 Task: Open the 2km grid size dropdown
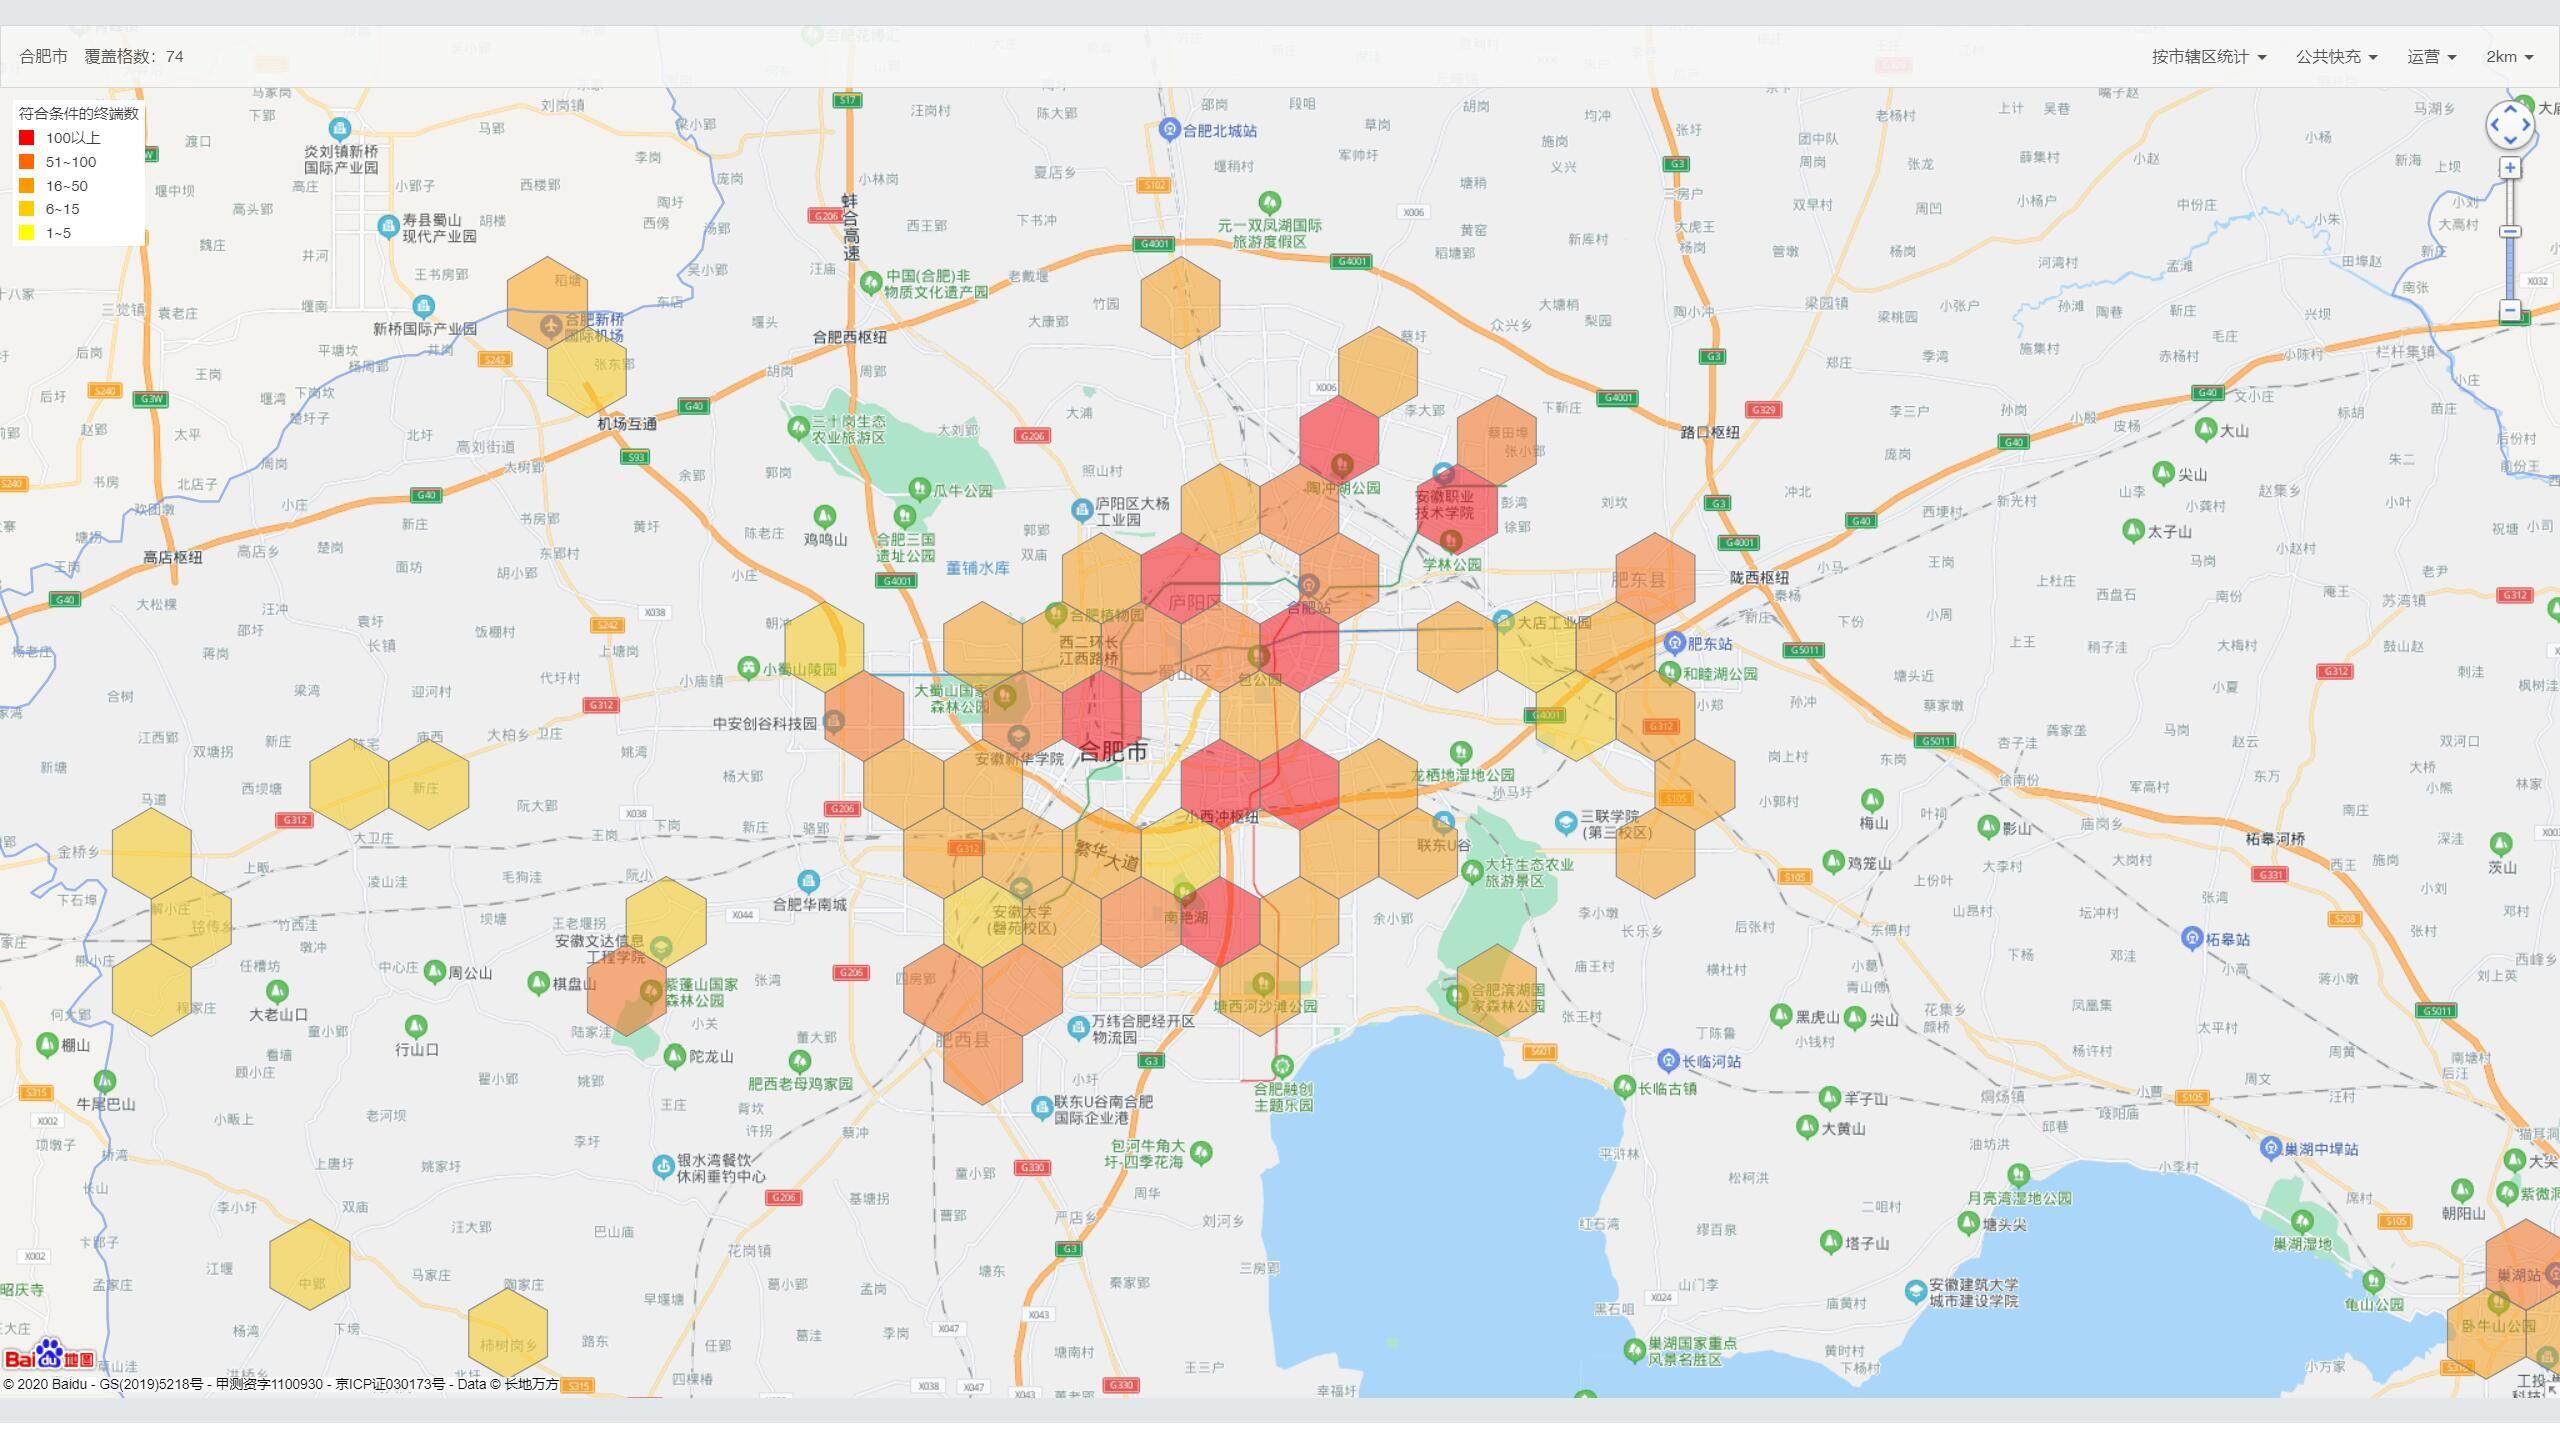pyautogui.click(x=2509, y=57)
